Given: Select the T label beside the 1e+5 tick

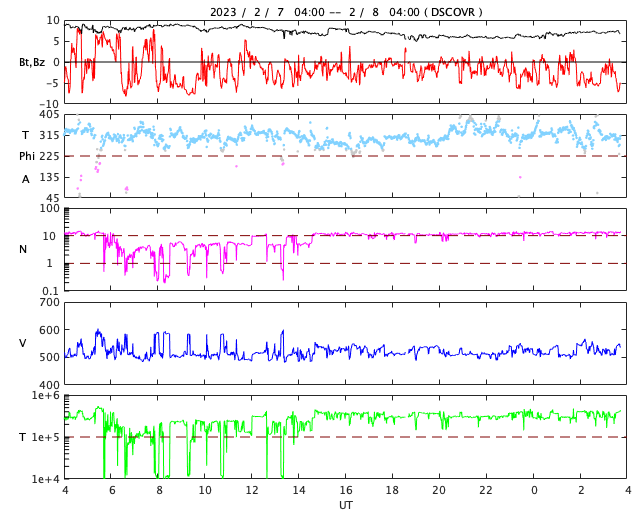Looking at the screenshot, I should click(22, 437).
